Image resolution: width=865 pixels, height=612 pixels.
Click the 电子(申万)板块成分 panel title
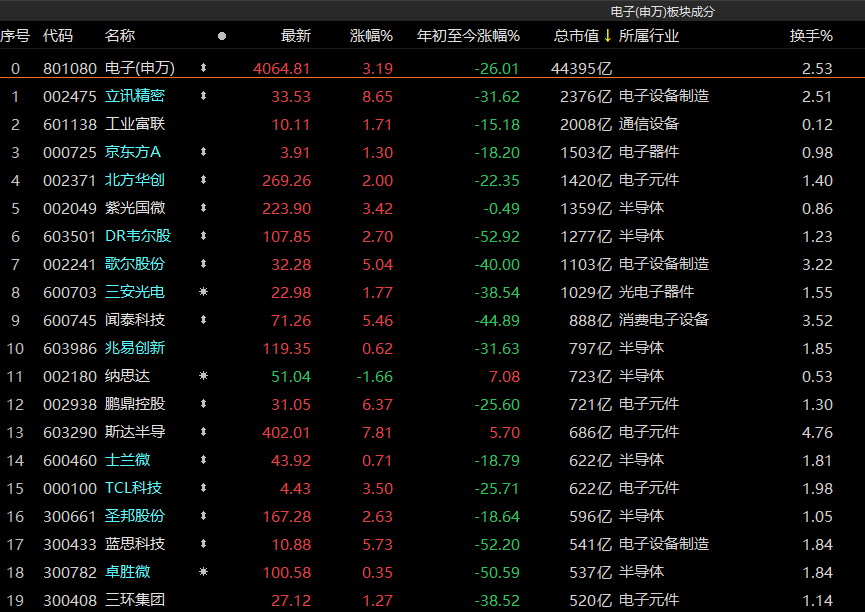pos(663,11)
